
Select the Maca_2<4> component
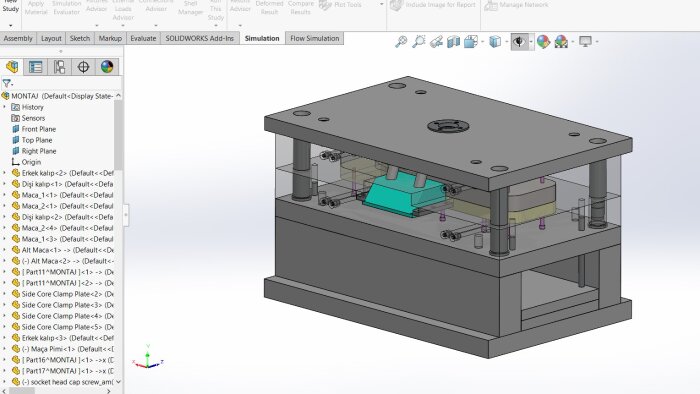[62, 228]
